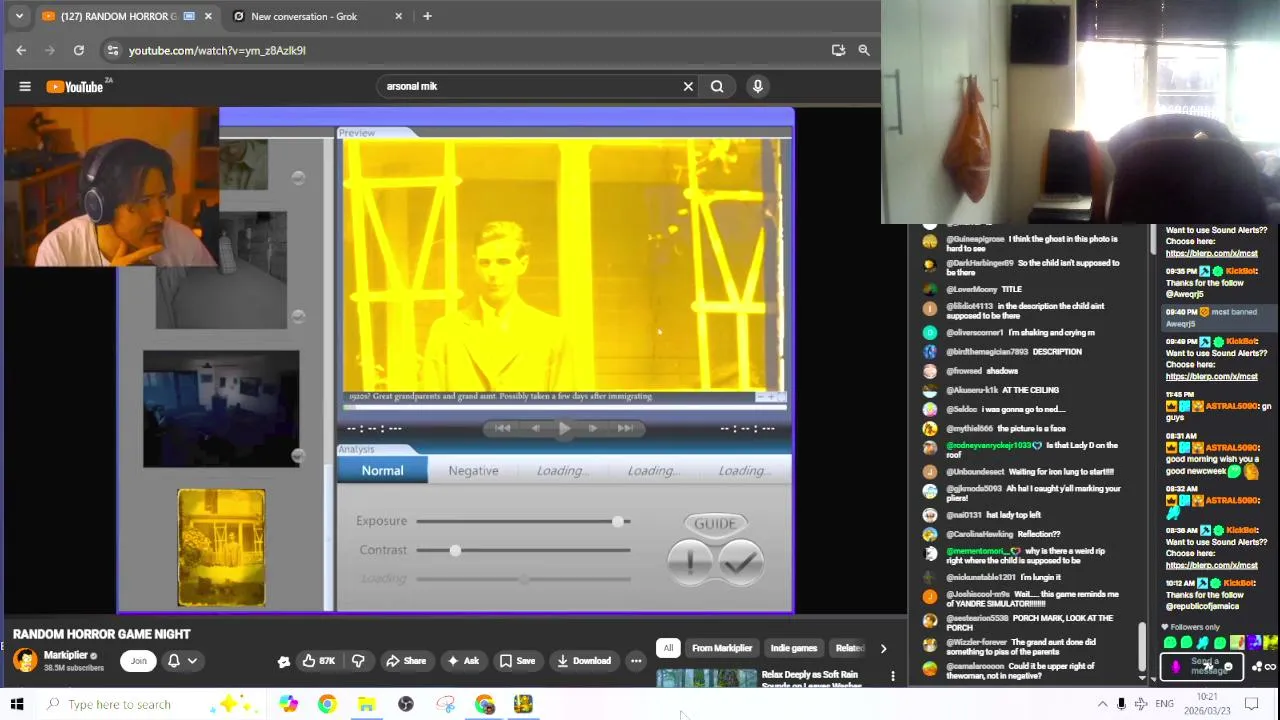The width and height of the screenshot is (1280, 720).
Task: Open the more actions ellipsis menu
Action: point(636,660)
